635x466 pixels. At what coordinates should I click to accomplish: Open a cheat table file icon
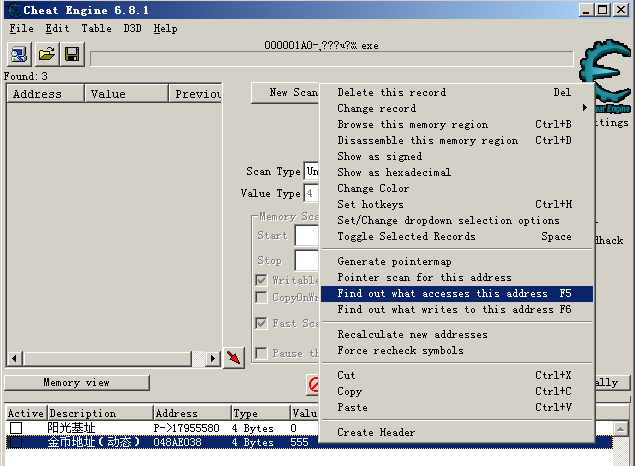(46, 54)
